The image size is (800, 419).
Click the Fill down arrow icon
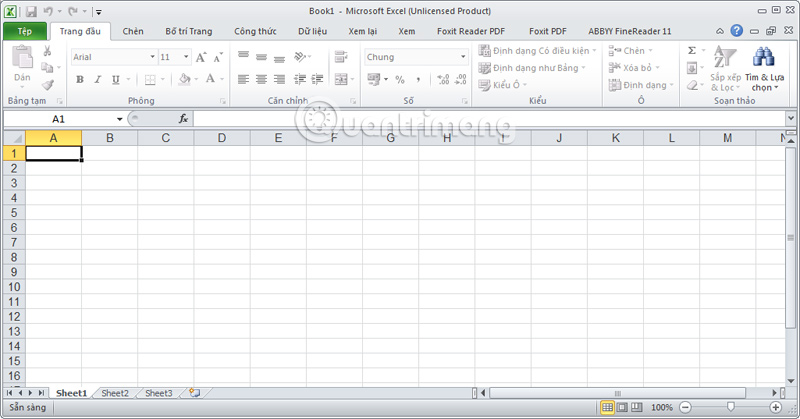point(692,67)
